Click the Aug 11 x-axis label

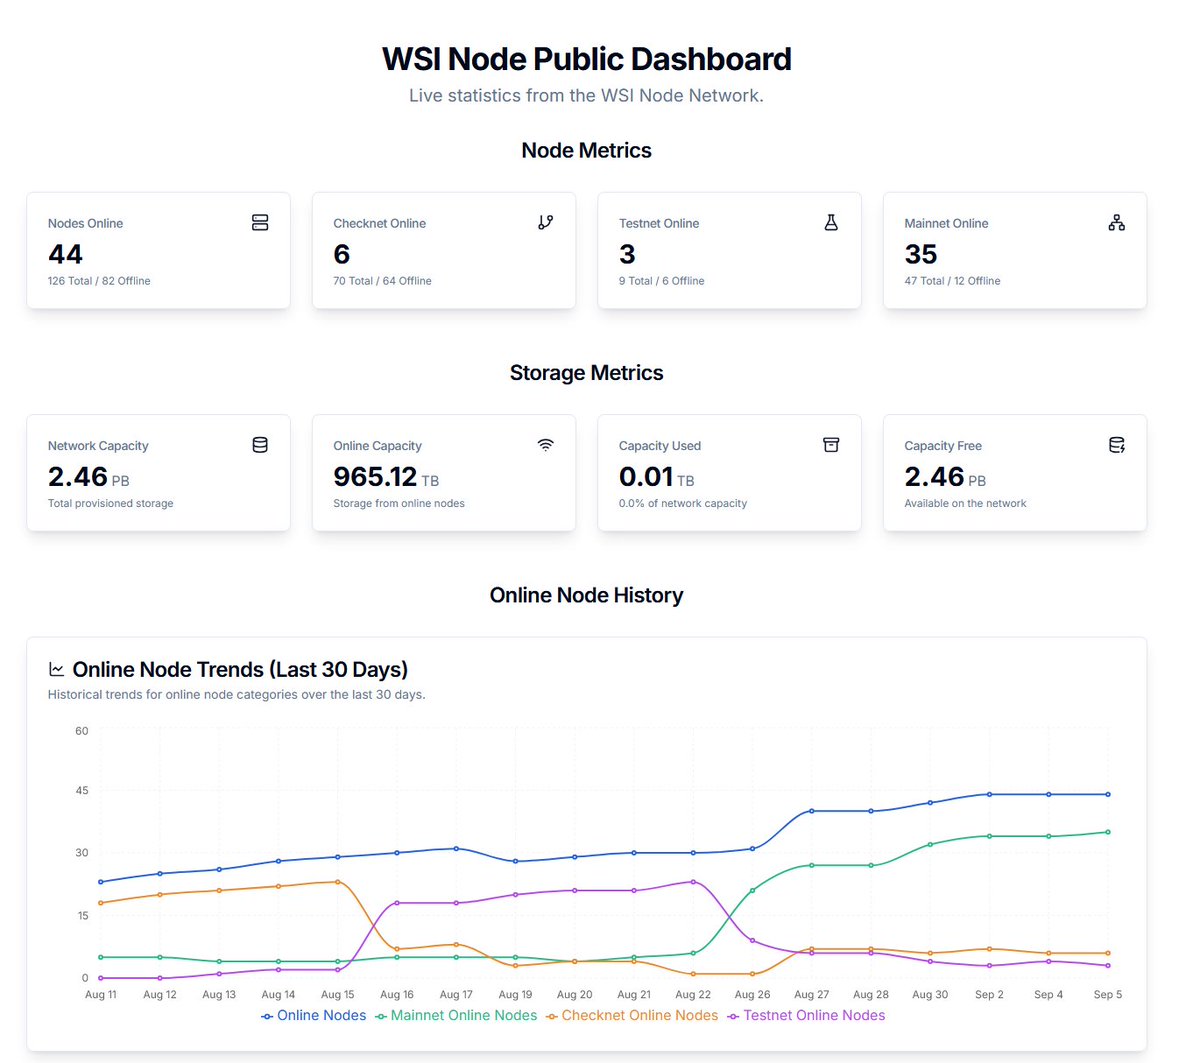(x=101, y=995)
